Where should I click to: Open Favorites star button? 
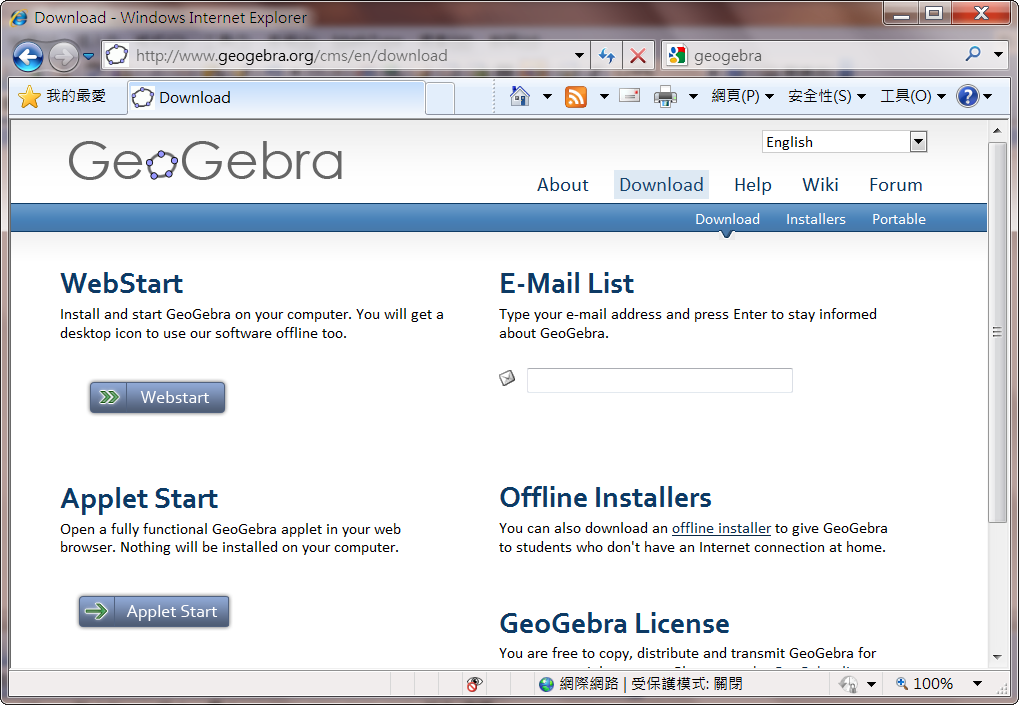[63, 97]
